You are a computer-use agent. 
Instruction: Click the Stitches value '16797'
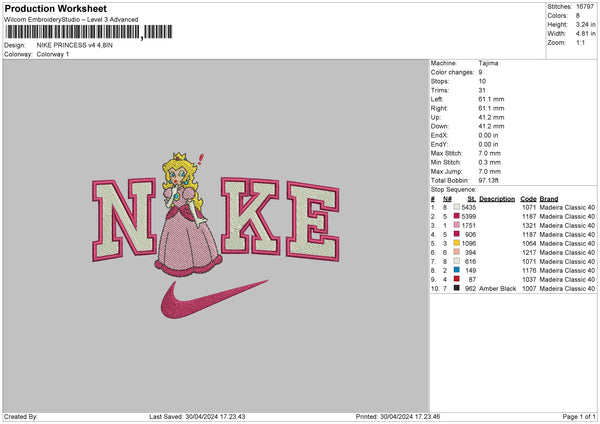coord(585,7)
